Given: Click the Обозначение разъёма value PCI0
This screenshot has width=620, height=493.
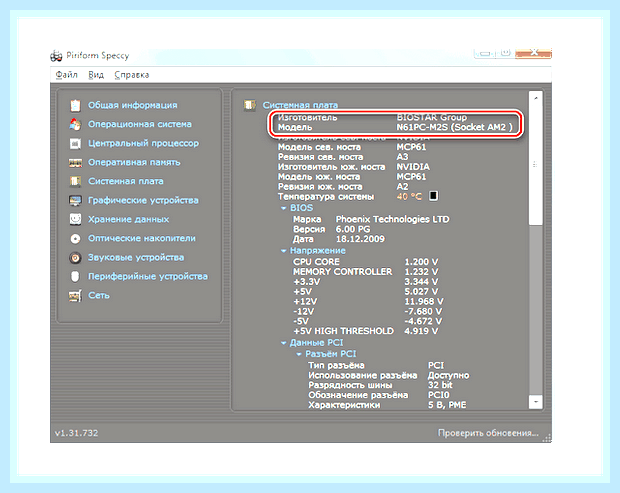Looking at the screenshot, I should coord(439,395).
